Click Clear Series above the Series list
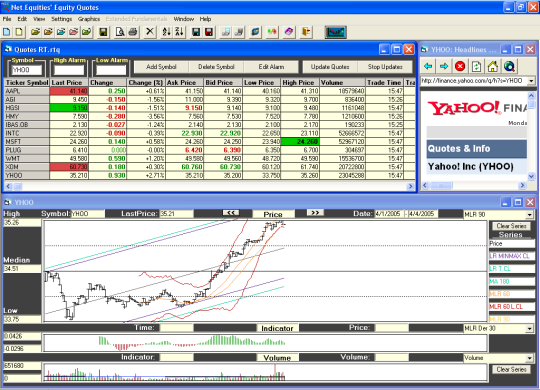 tap(511, 226)
